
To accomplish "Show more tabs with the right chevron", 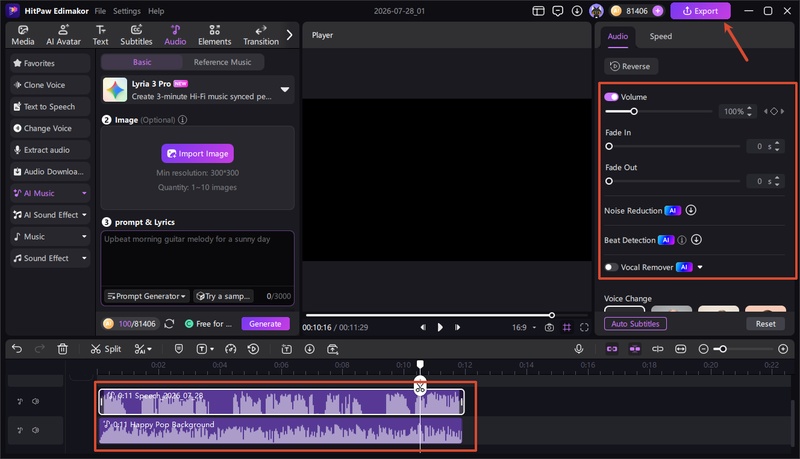I will [x=289, y=35].
